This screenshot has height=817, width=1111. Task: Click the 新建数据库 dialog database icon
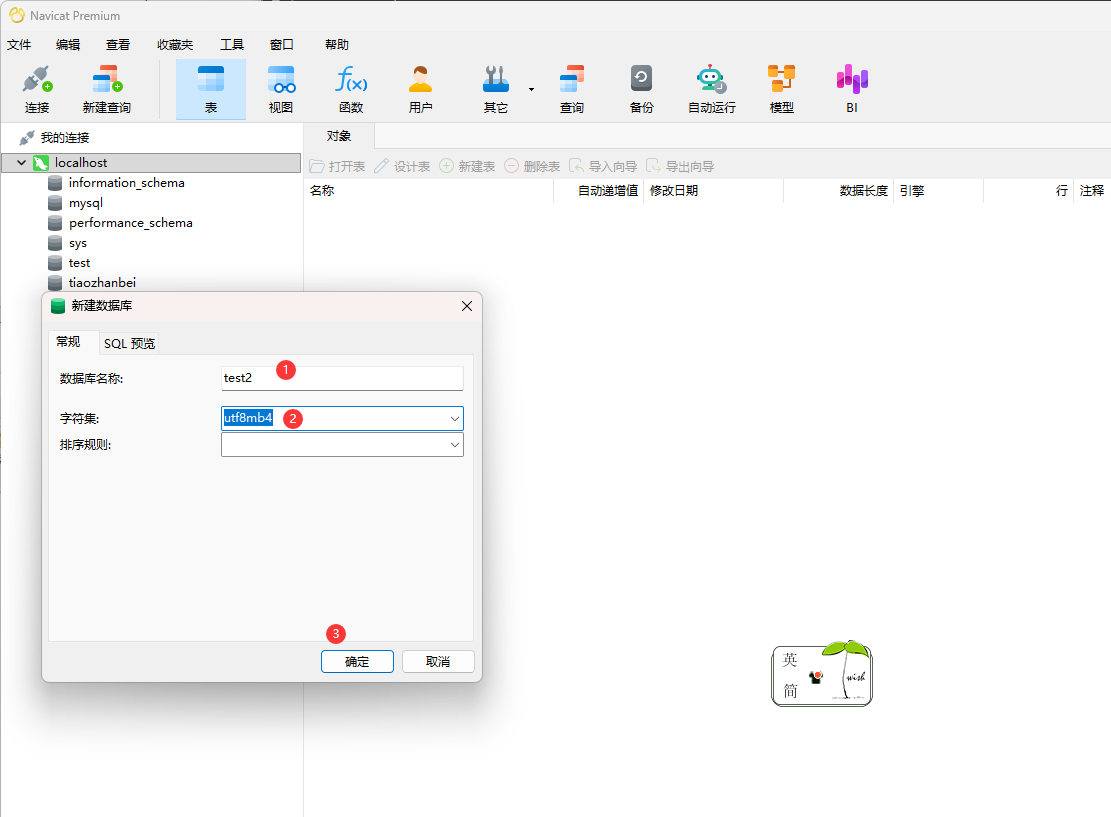coord(58,306)
